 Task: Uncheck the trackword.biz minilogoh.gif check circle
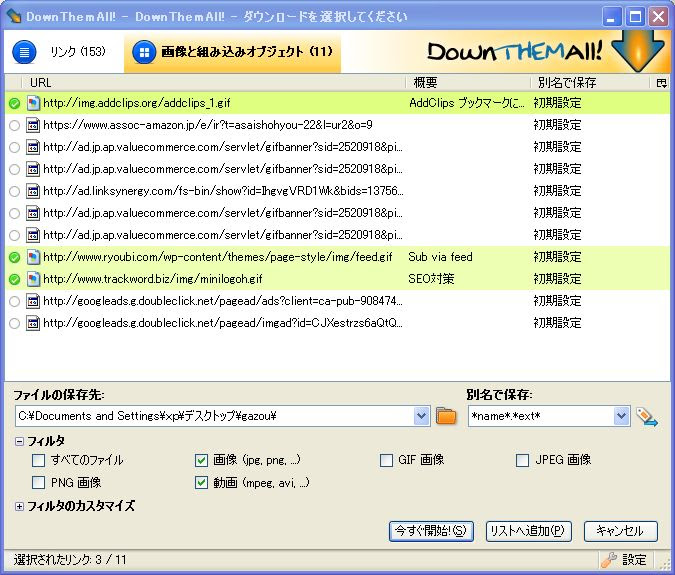click(x=15, y=279)
